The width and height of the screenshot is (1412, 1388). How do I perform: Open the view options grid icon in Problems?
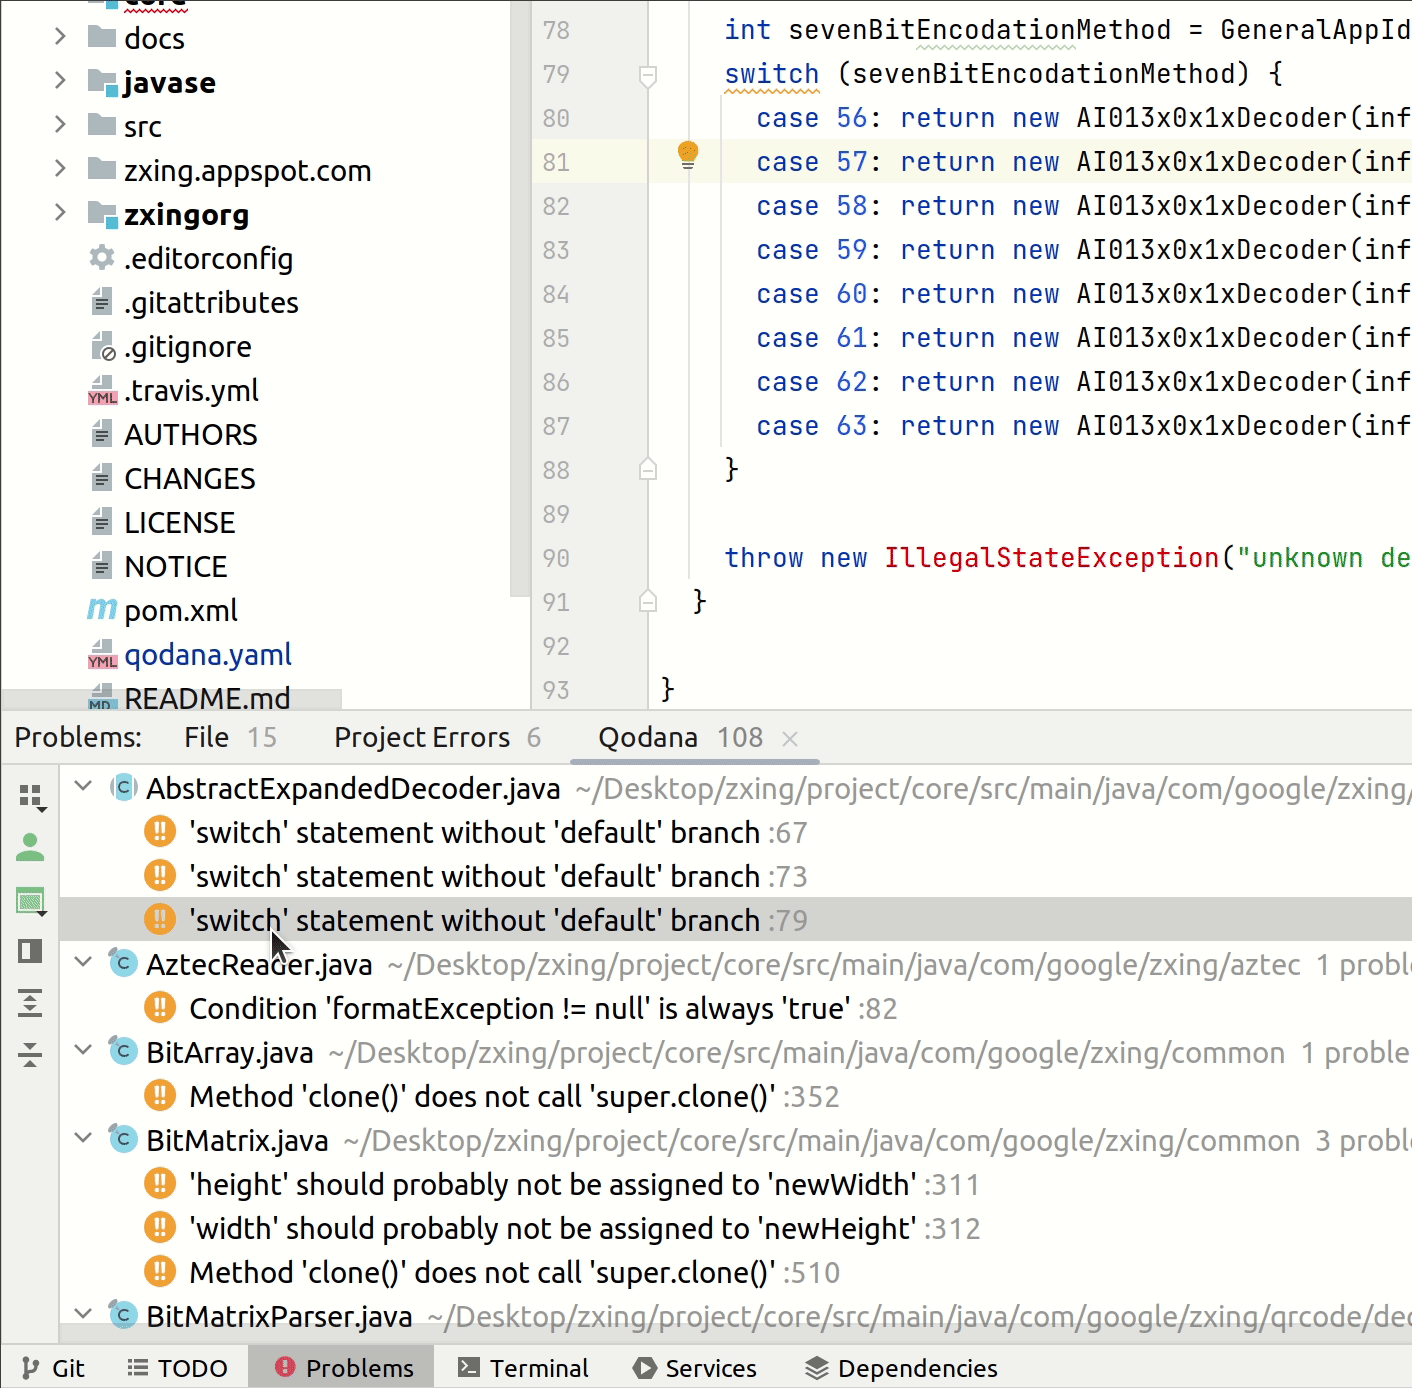31,797
